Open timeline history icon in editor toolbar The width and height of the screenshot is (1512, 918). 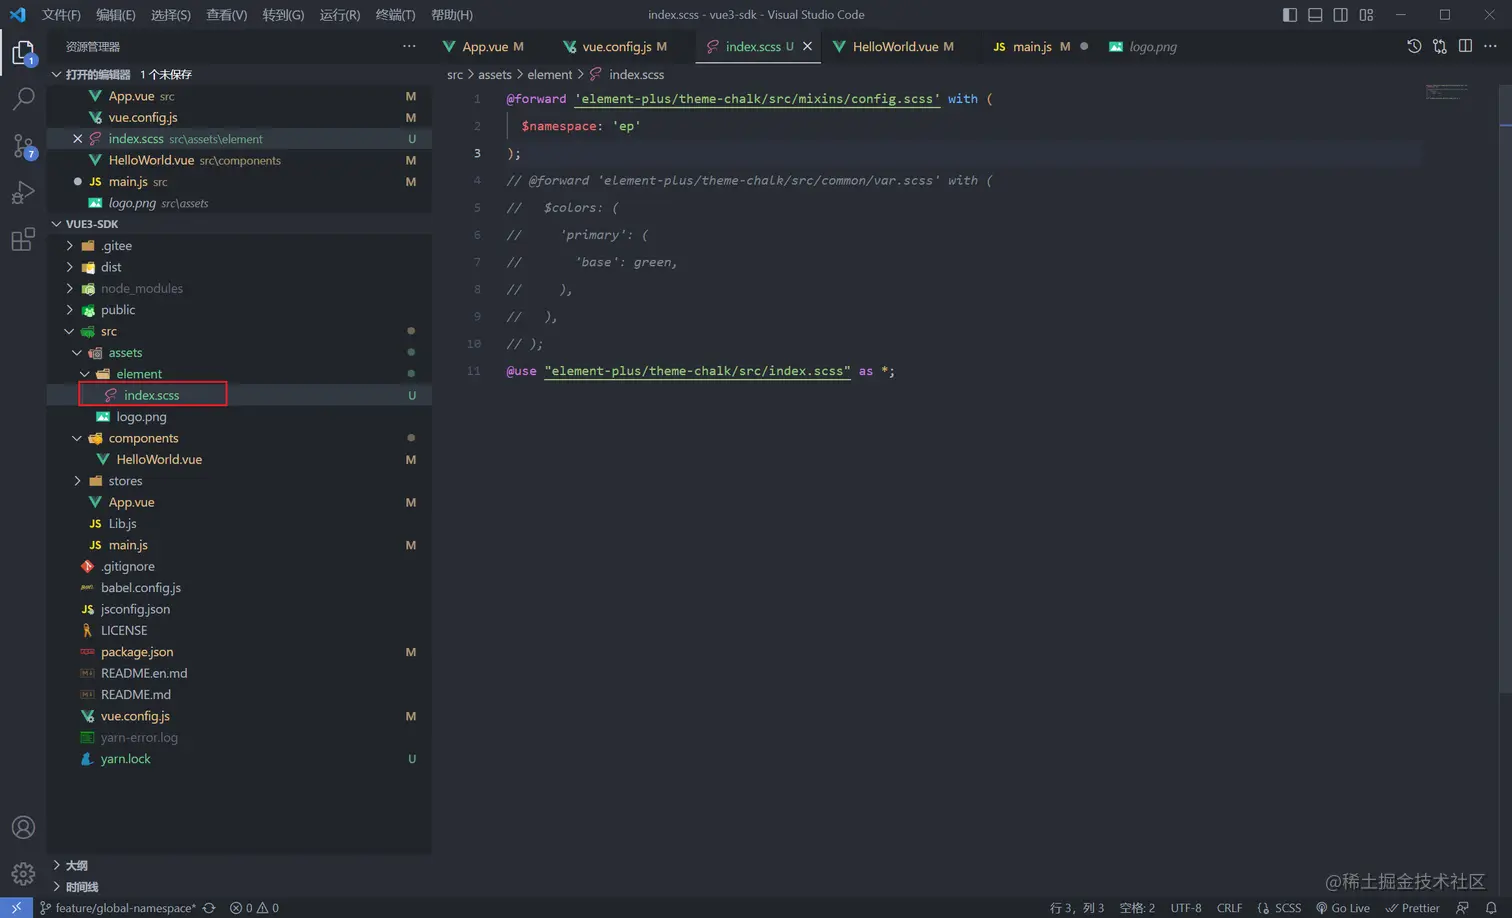1414,46
